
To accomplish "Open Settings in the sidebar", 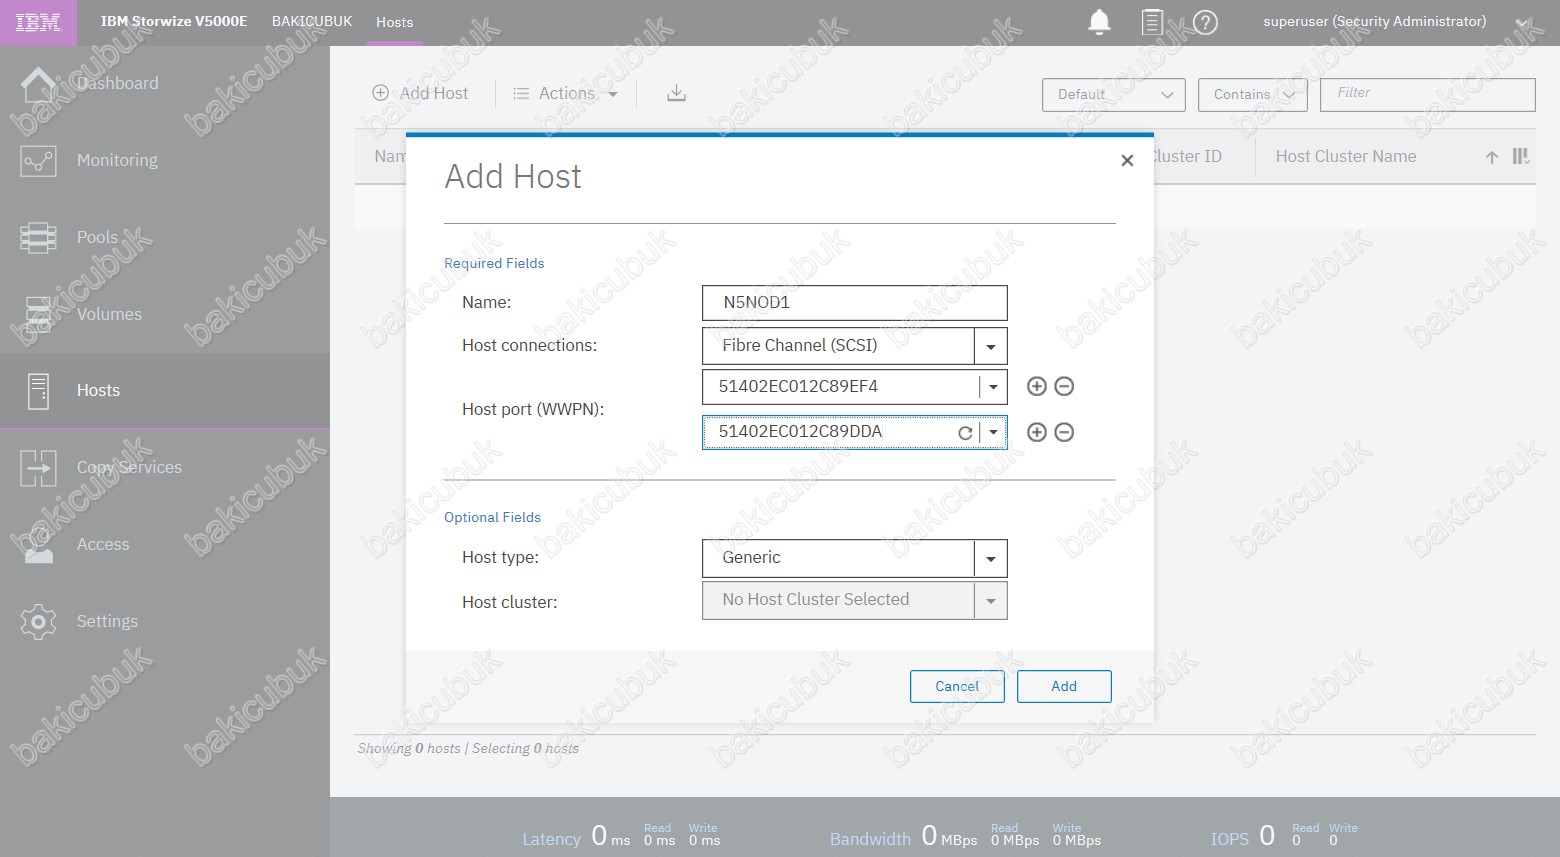I will coord(165,622).
